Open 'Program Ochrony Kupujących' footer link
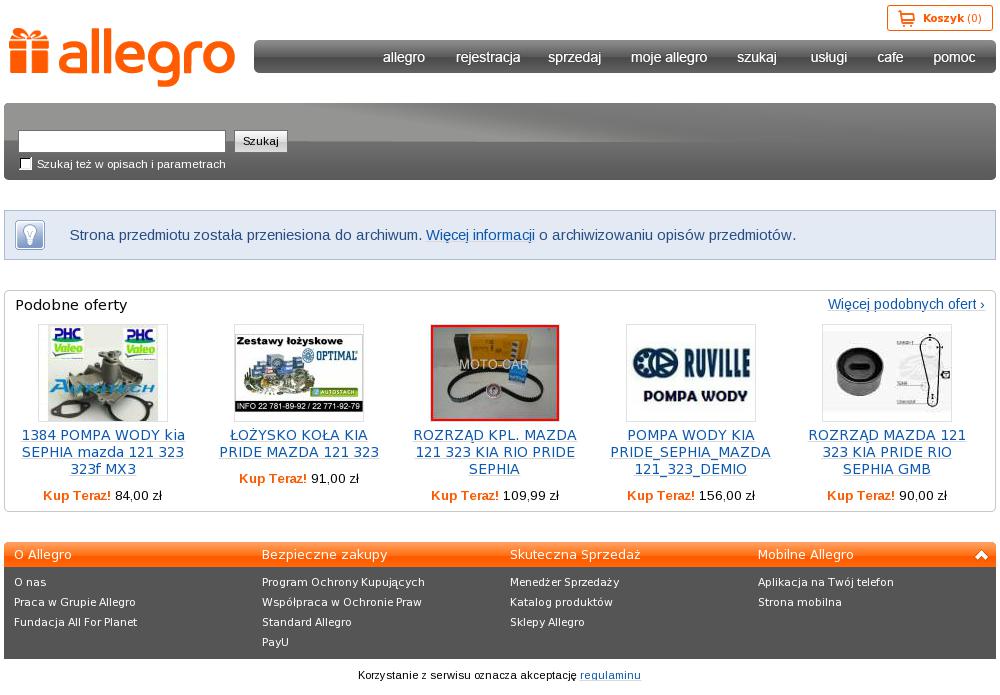The width and height of the screenshot is (1000, 695). (x=343, y=582)
